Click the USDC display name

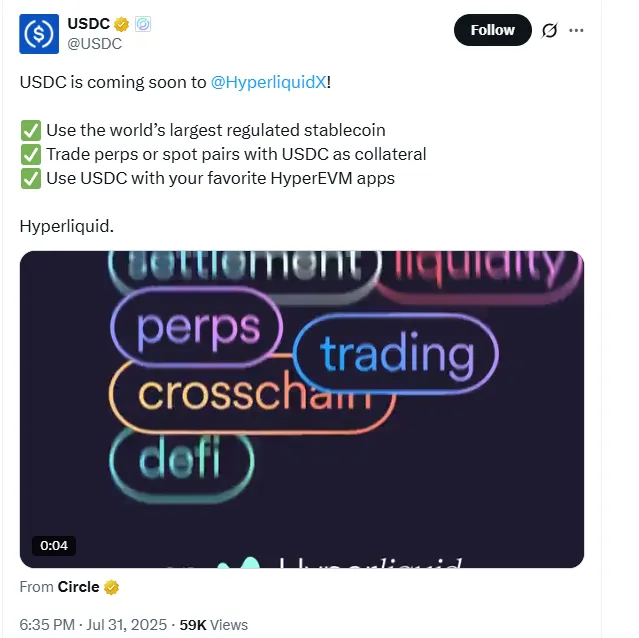[89, 24]
